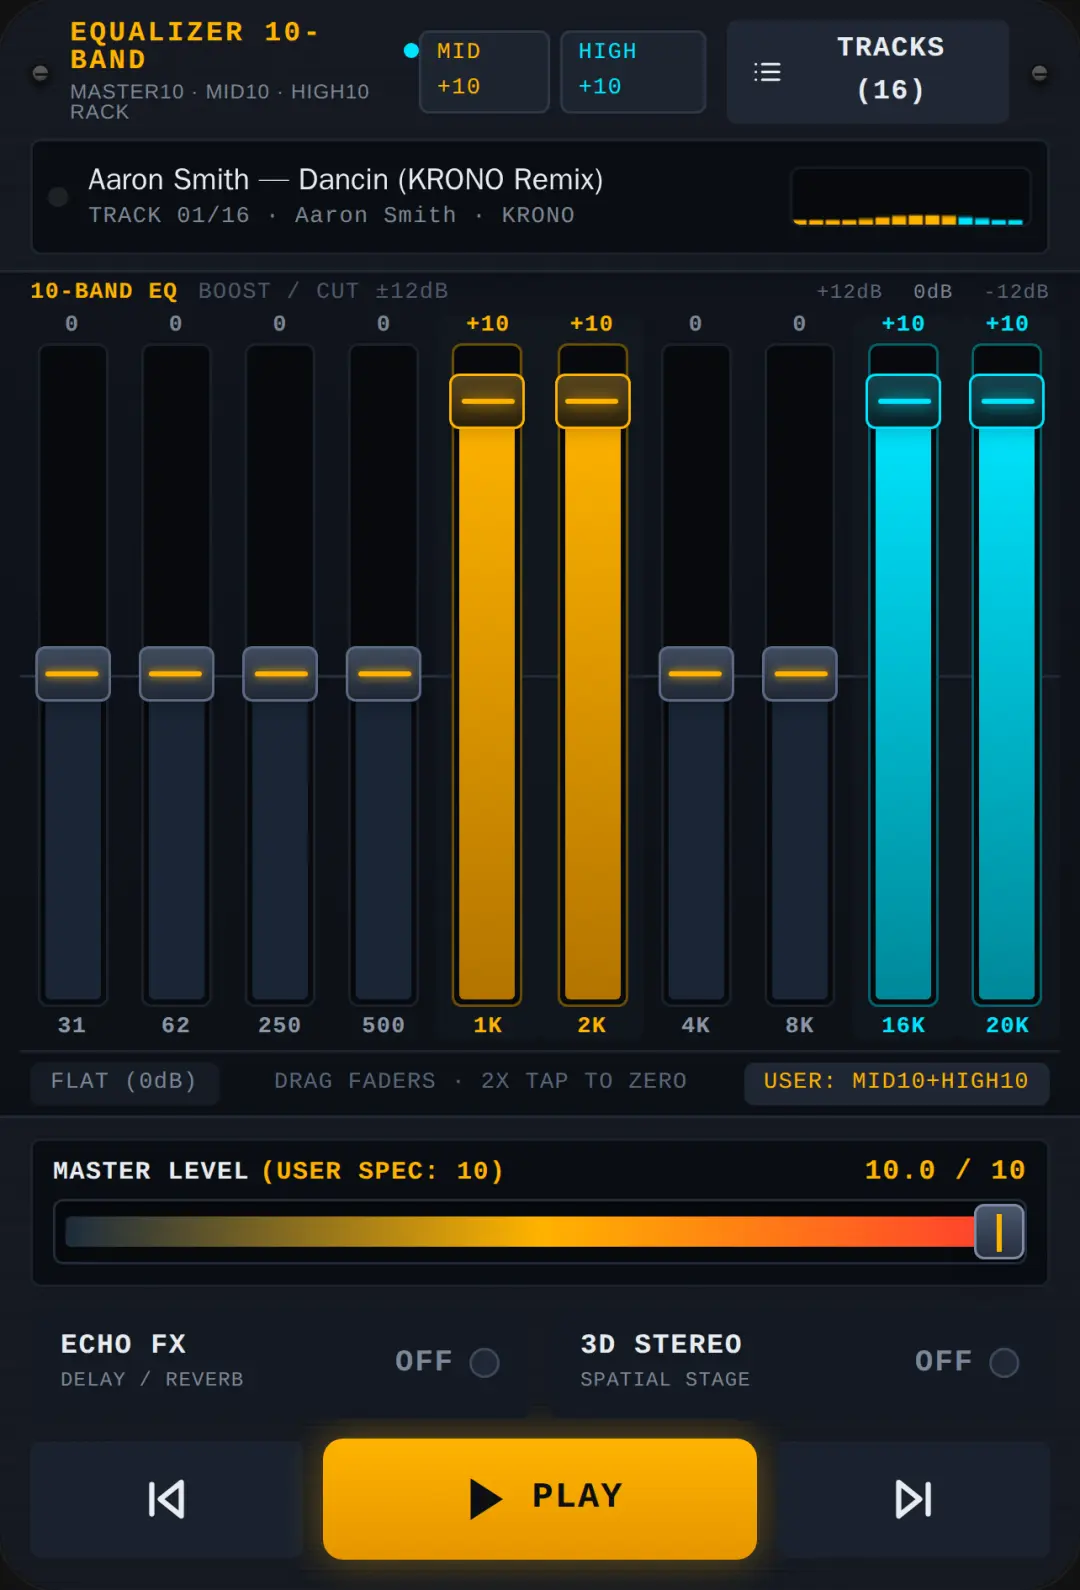Screen dimensions: 1080x1590
Task: Select the MID +10 preset tab
Action: point(484,71)
